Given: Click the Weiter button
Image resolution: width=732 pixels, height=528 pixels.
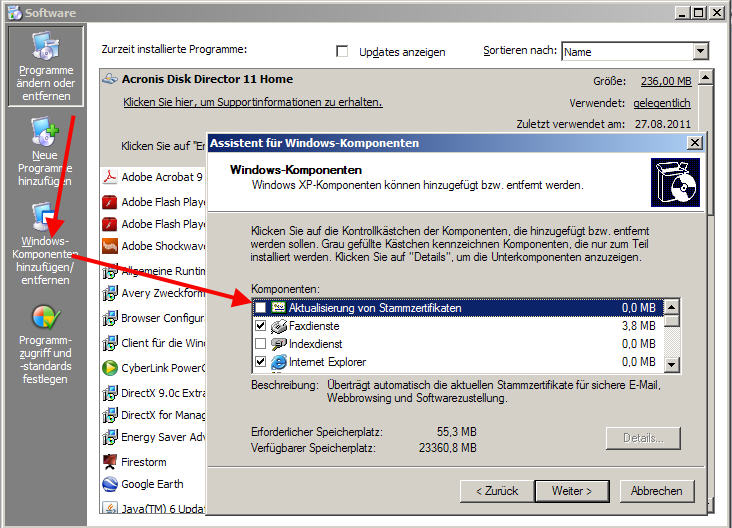Looking at the screenshot, I should tap(572, 491).
